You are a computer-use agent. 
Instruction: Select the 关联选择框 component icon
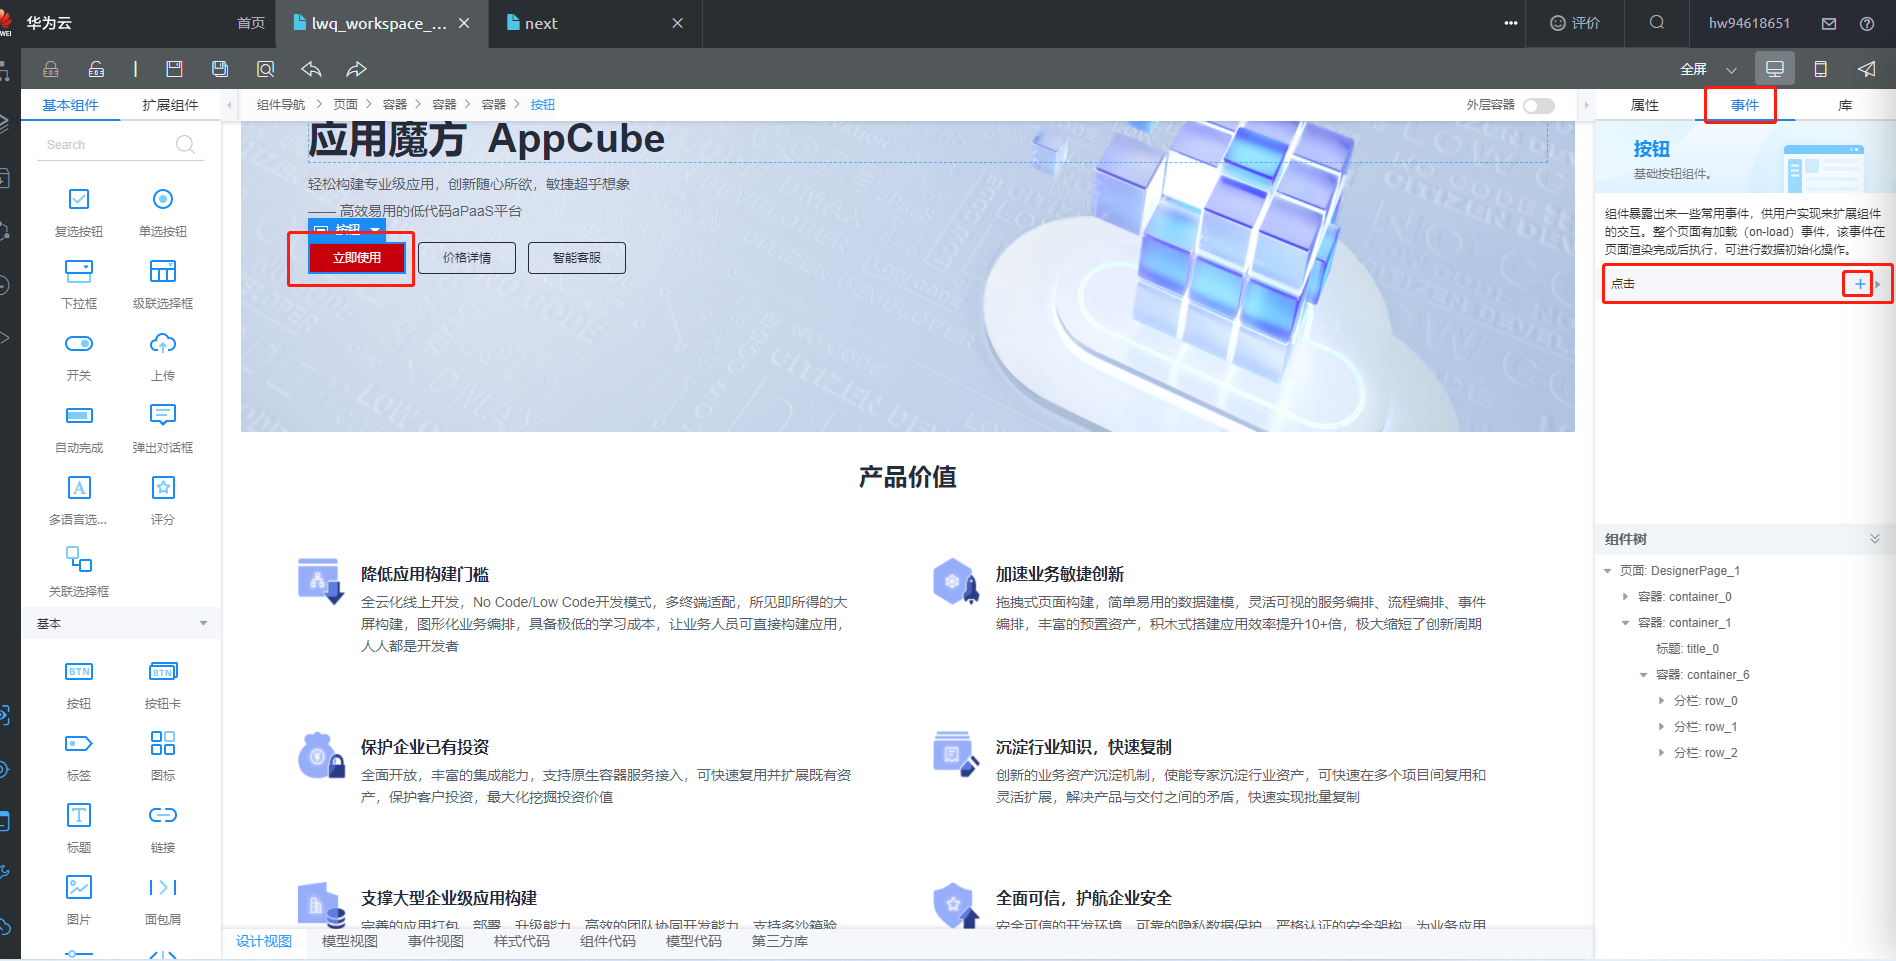click(79, 559)
